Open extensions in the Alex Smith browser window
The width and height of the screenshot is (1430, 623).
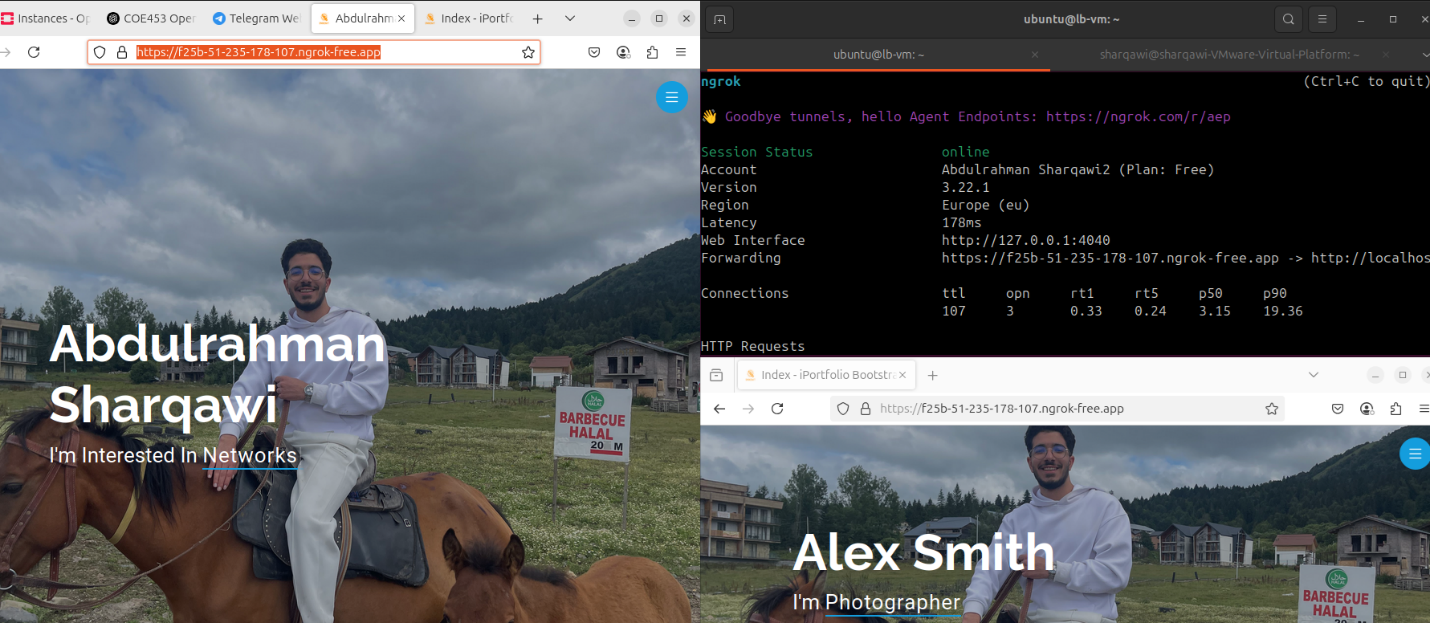pos(1395,409)
